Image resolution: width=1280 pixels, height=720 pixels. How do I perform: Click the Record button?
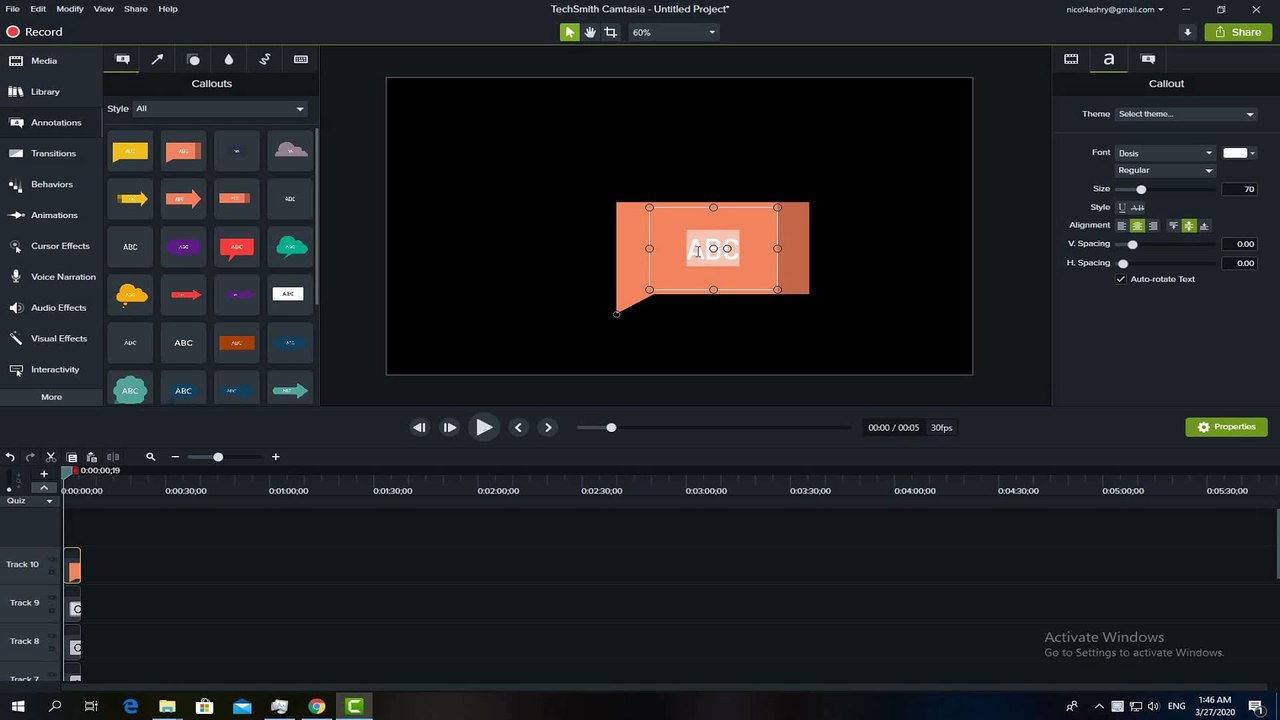[34, 32]
